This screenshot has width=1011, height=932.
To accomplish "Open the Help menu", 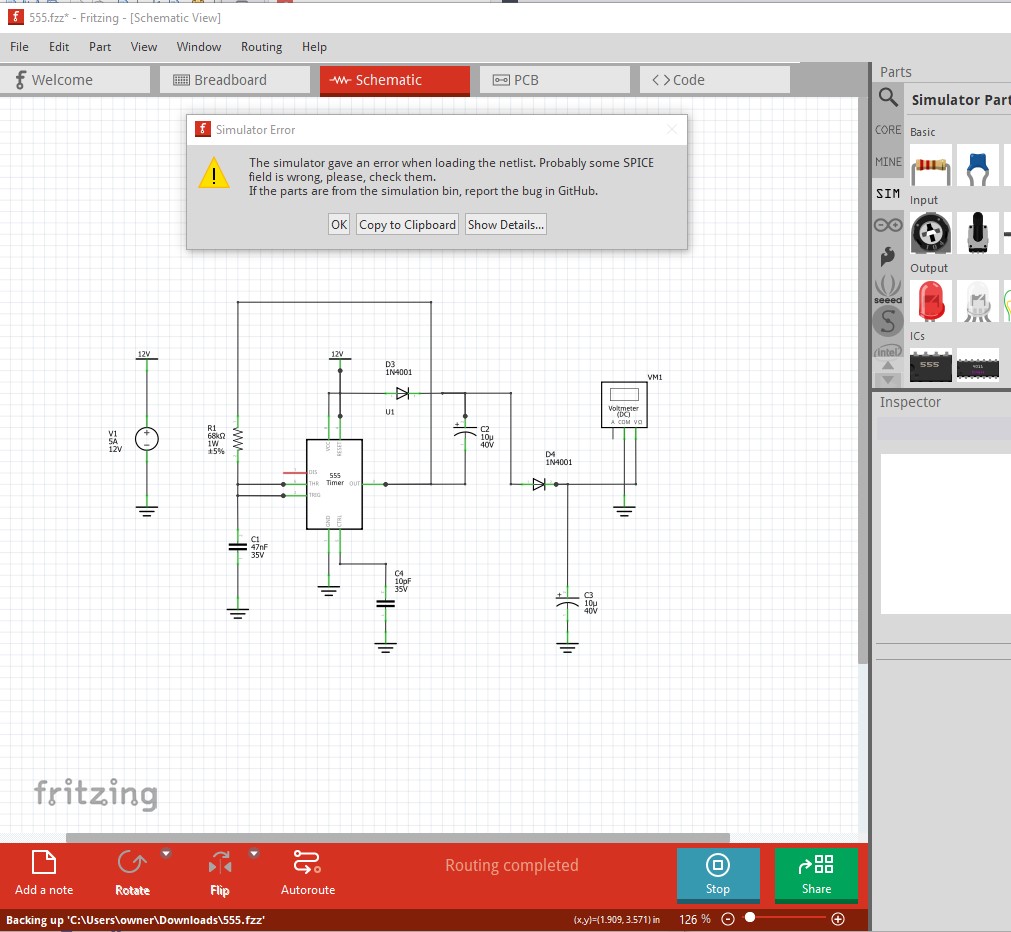I will tap(314, 46).
